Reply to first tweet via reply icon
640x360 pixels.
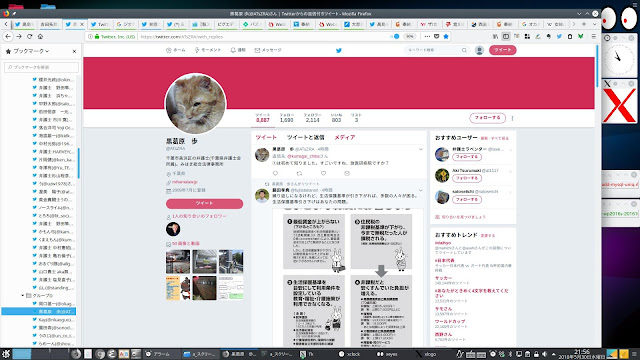click(x=275, y=173)
